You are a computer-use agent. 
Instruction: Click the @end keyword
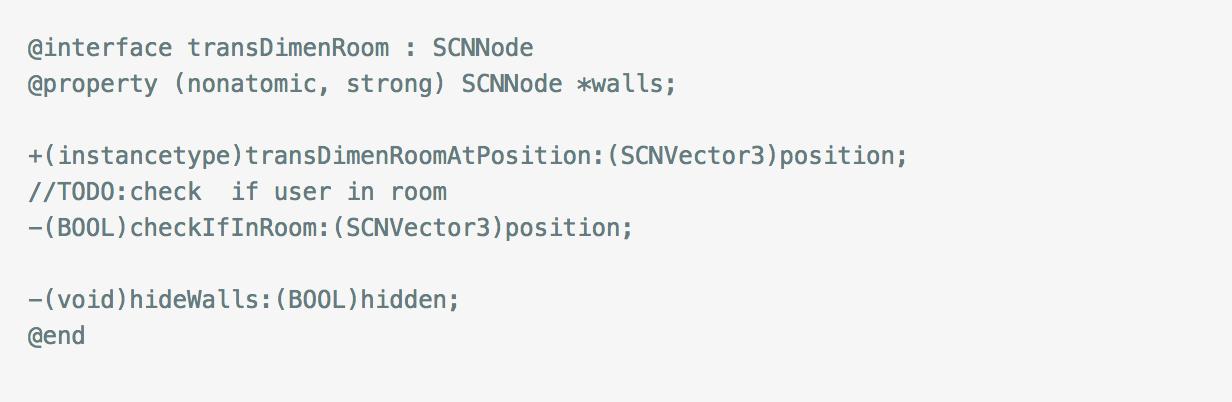(x=57, y=335)
